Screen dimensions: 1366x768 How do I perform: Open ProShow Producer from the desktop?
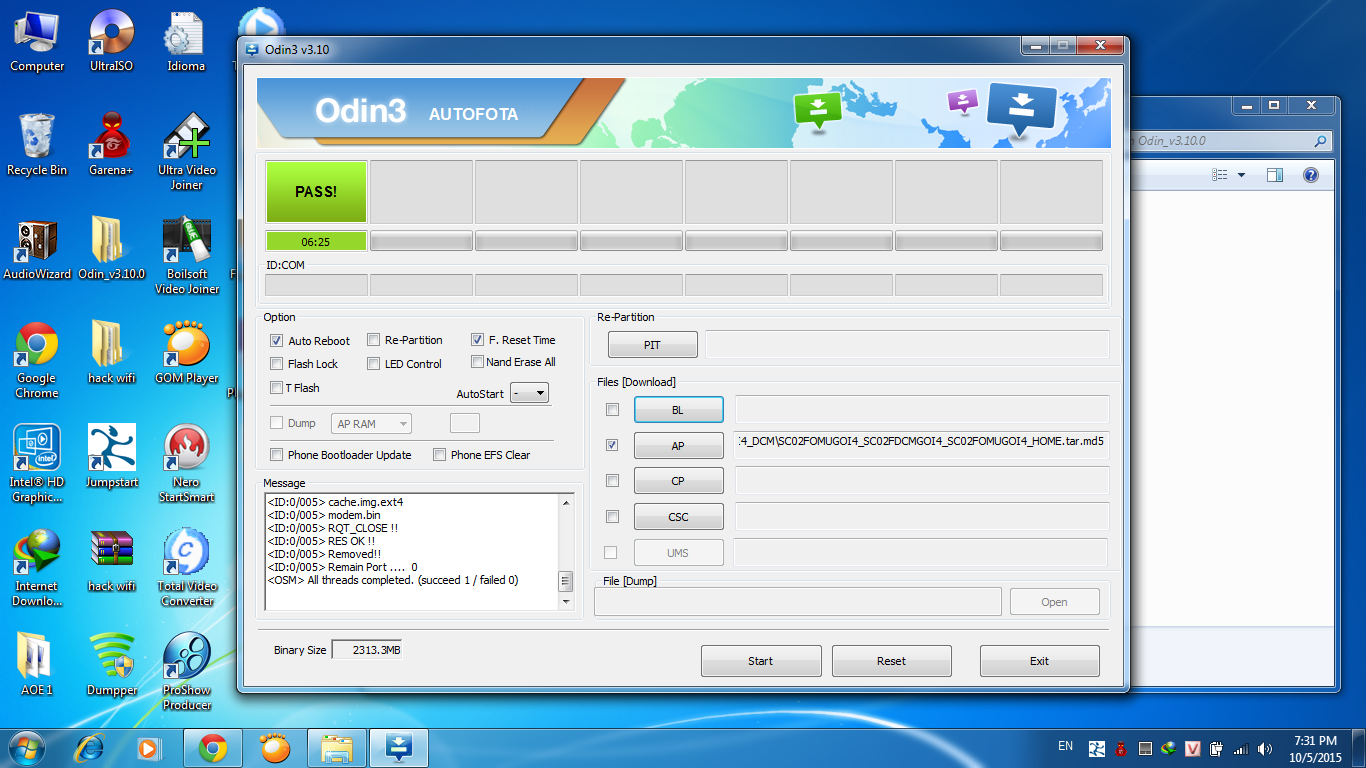(x=186, y=673)
